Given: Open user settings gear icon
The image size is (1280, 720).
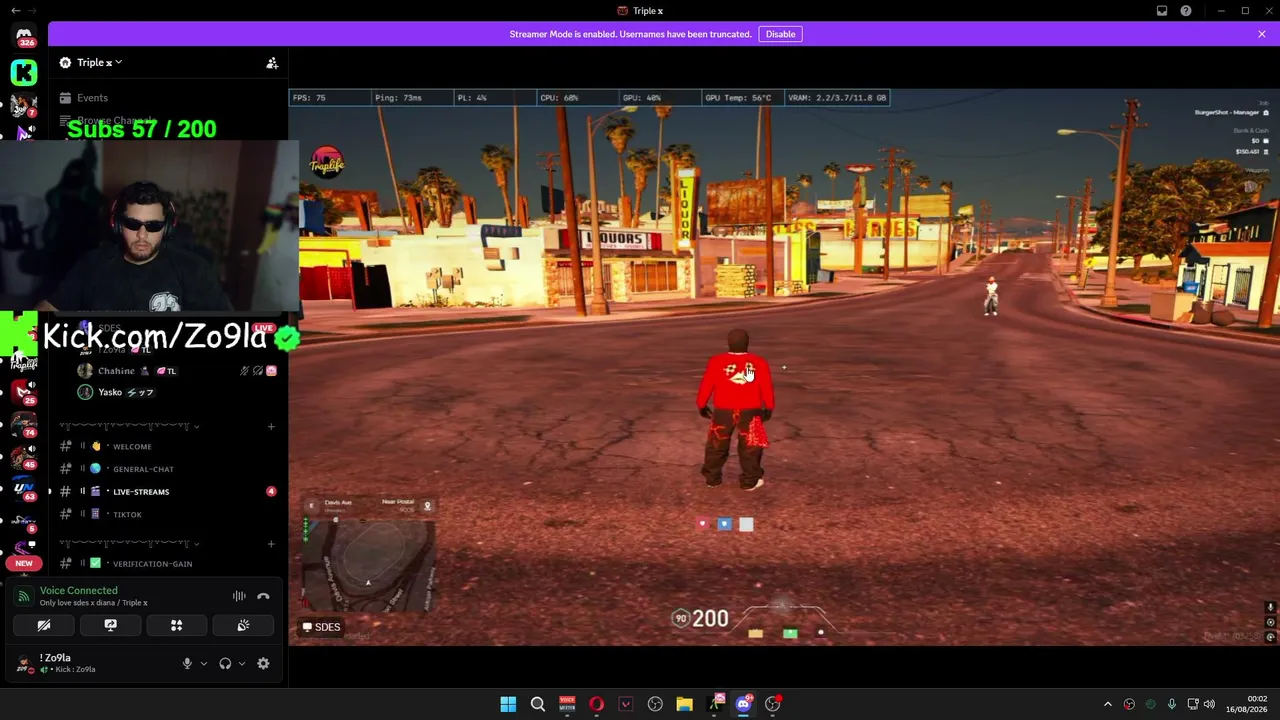Looking at the screenshot, I should (263, 664).
